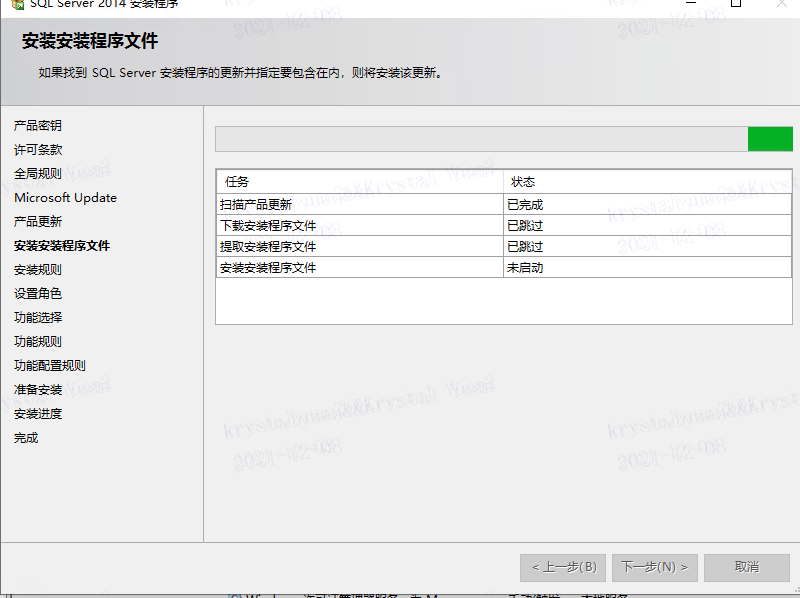This screenshot has width=800, height=598.
Task: Open the 产品更新 step
Action: pos(38,221)
